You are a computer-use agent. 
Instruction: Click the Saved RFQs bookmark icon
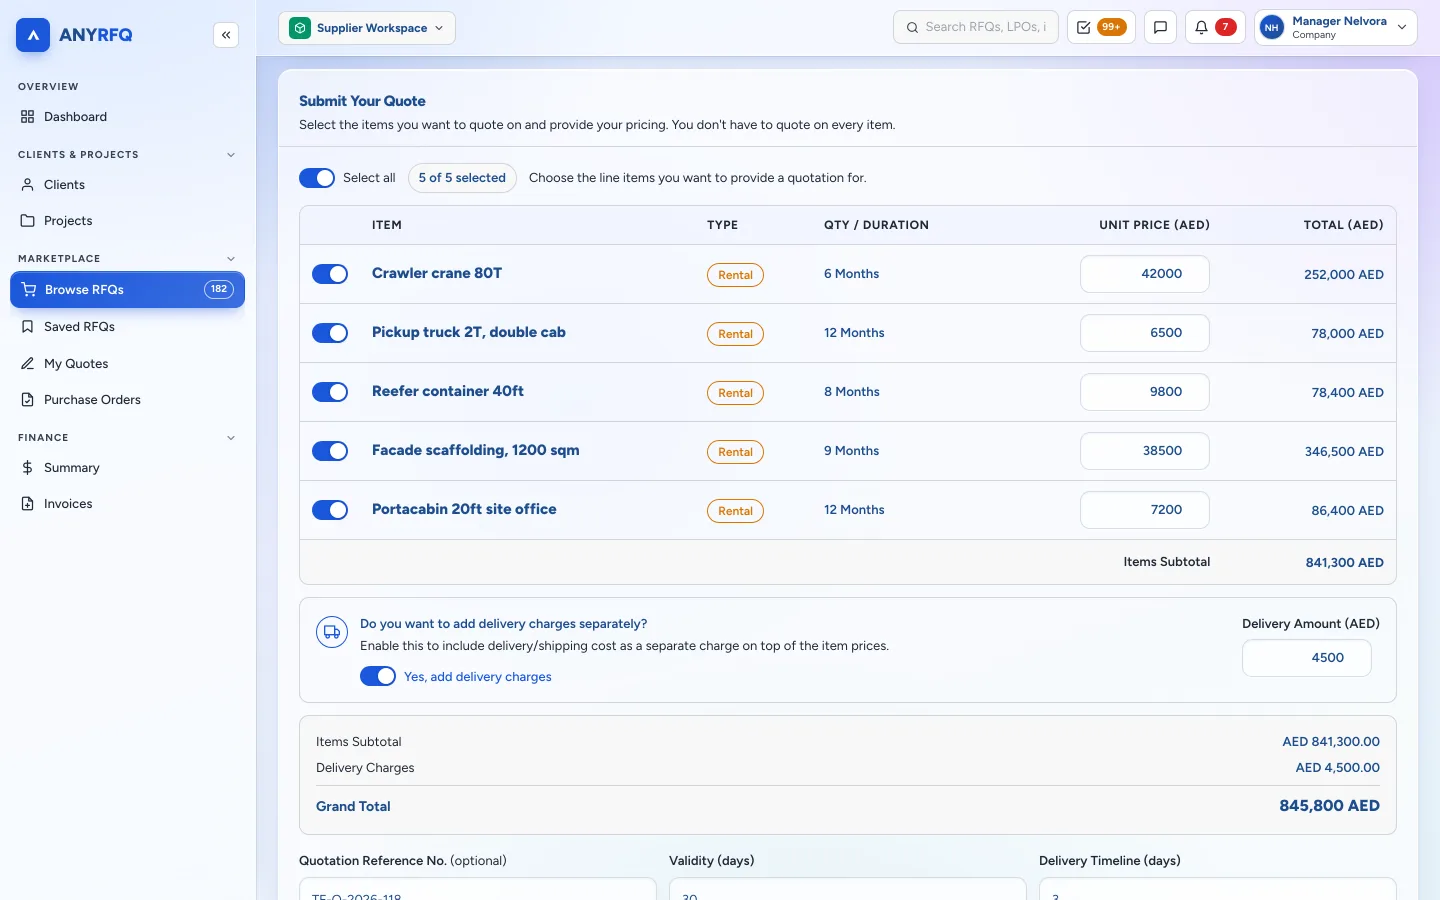27,327
